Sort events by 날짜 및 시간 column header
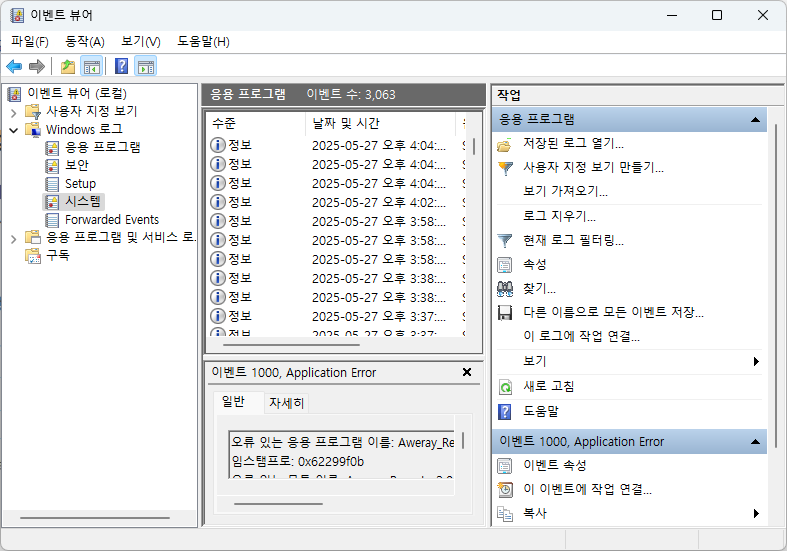Image resolution: width=787 pixels, height=551 pixels. (381, 123)
